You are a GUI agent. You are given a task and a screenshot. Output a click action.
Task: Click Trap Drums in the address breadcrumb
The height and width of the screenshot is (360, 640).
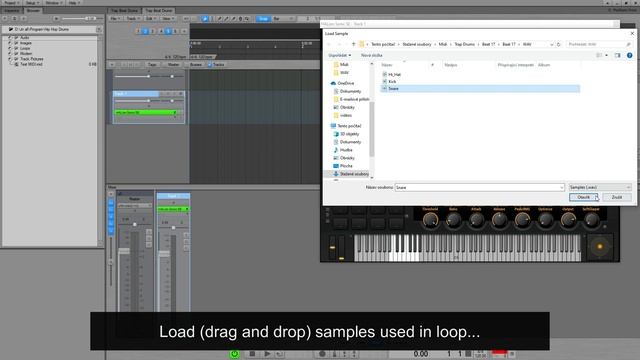click(x=464, y=44)
